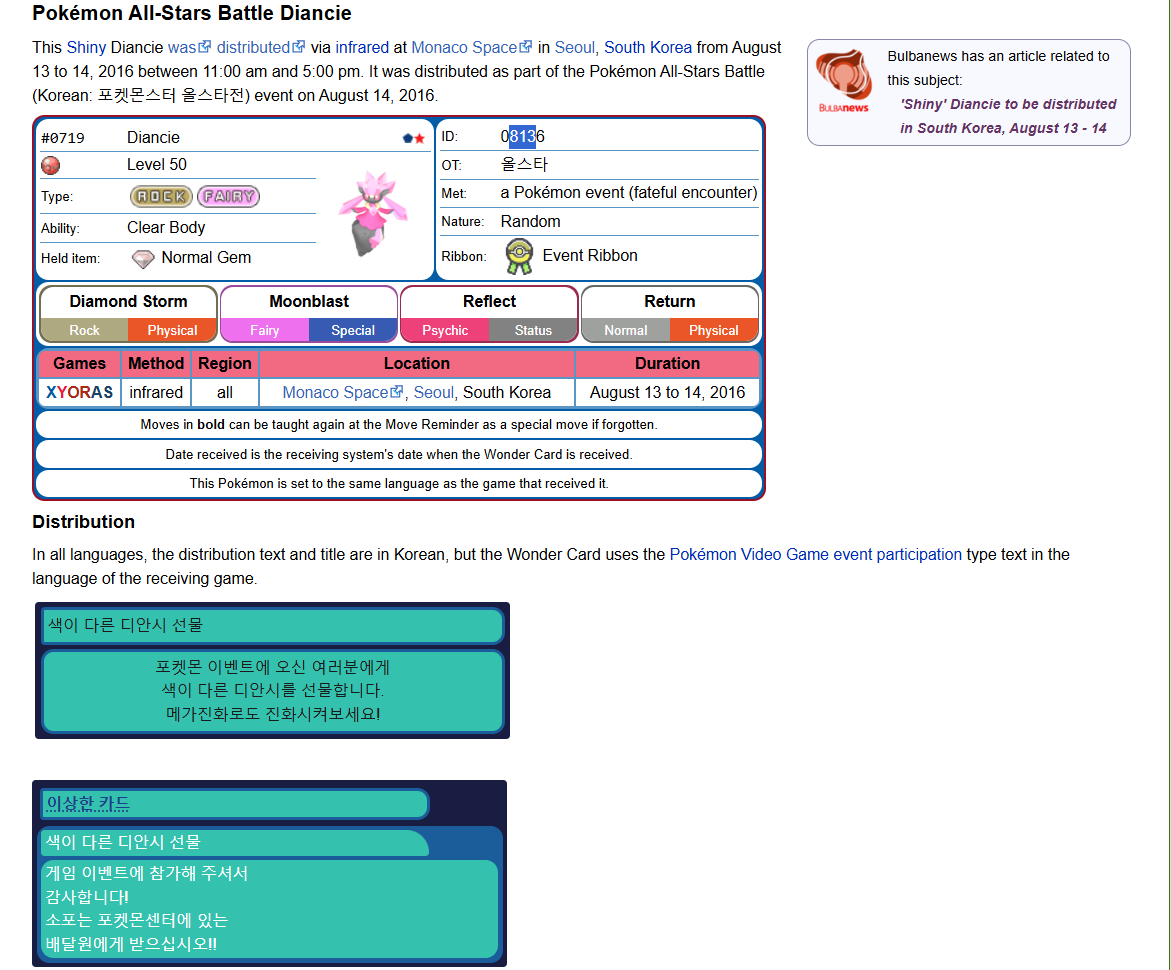Click the Diamond Storm move name
This screenshot has width=1171, height=970.
(x=128, y=301)
